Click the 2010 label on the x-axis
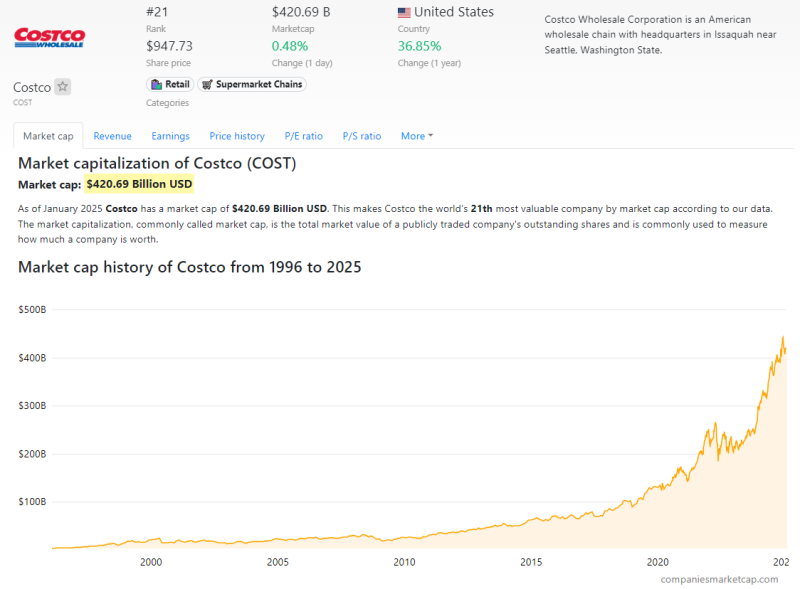This screenshot has height=589, width=800. [404, 563]
